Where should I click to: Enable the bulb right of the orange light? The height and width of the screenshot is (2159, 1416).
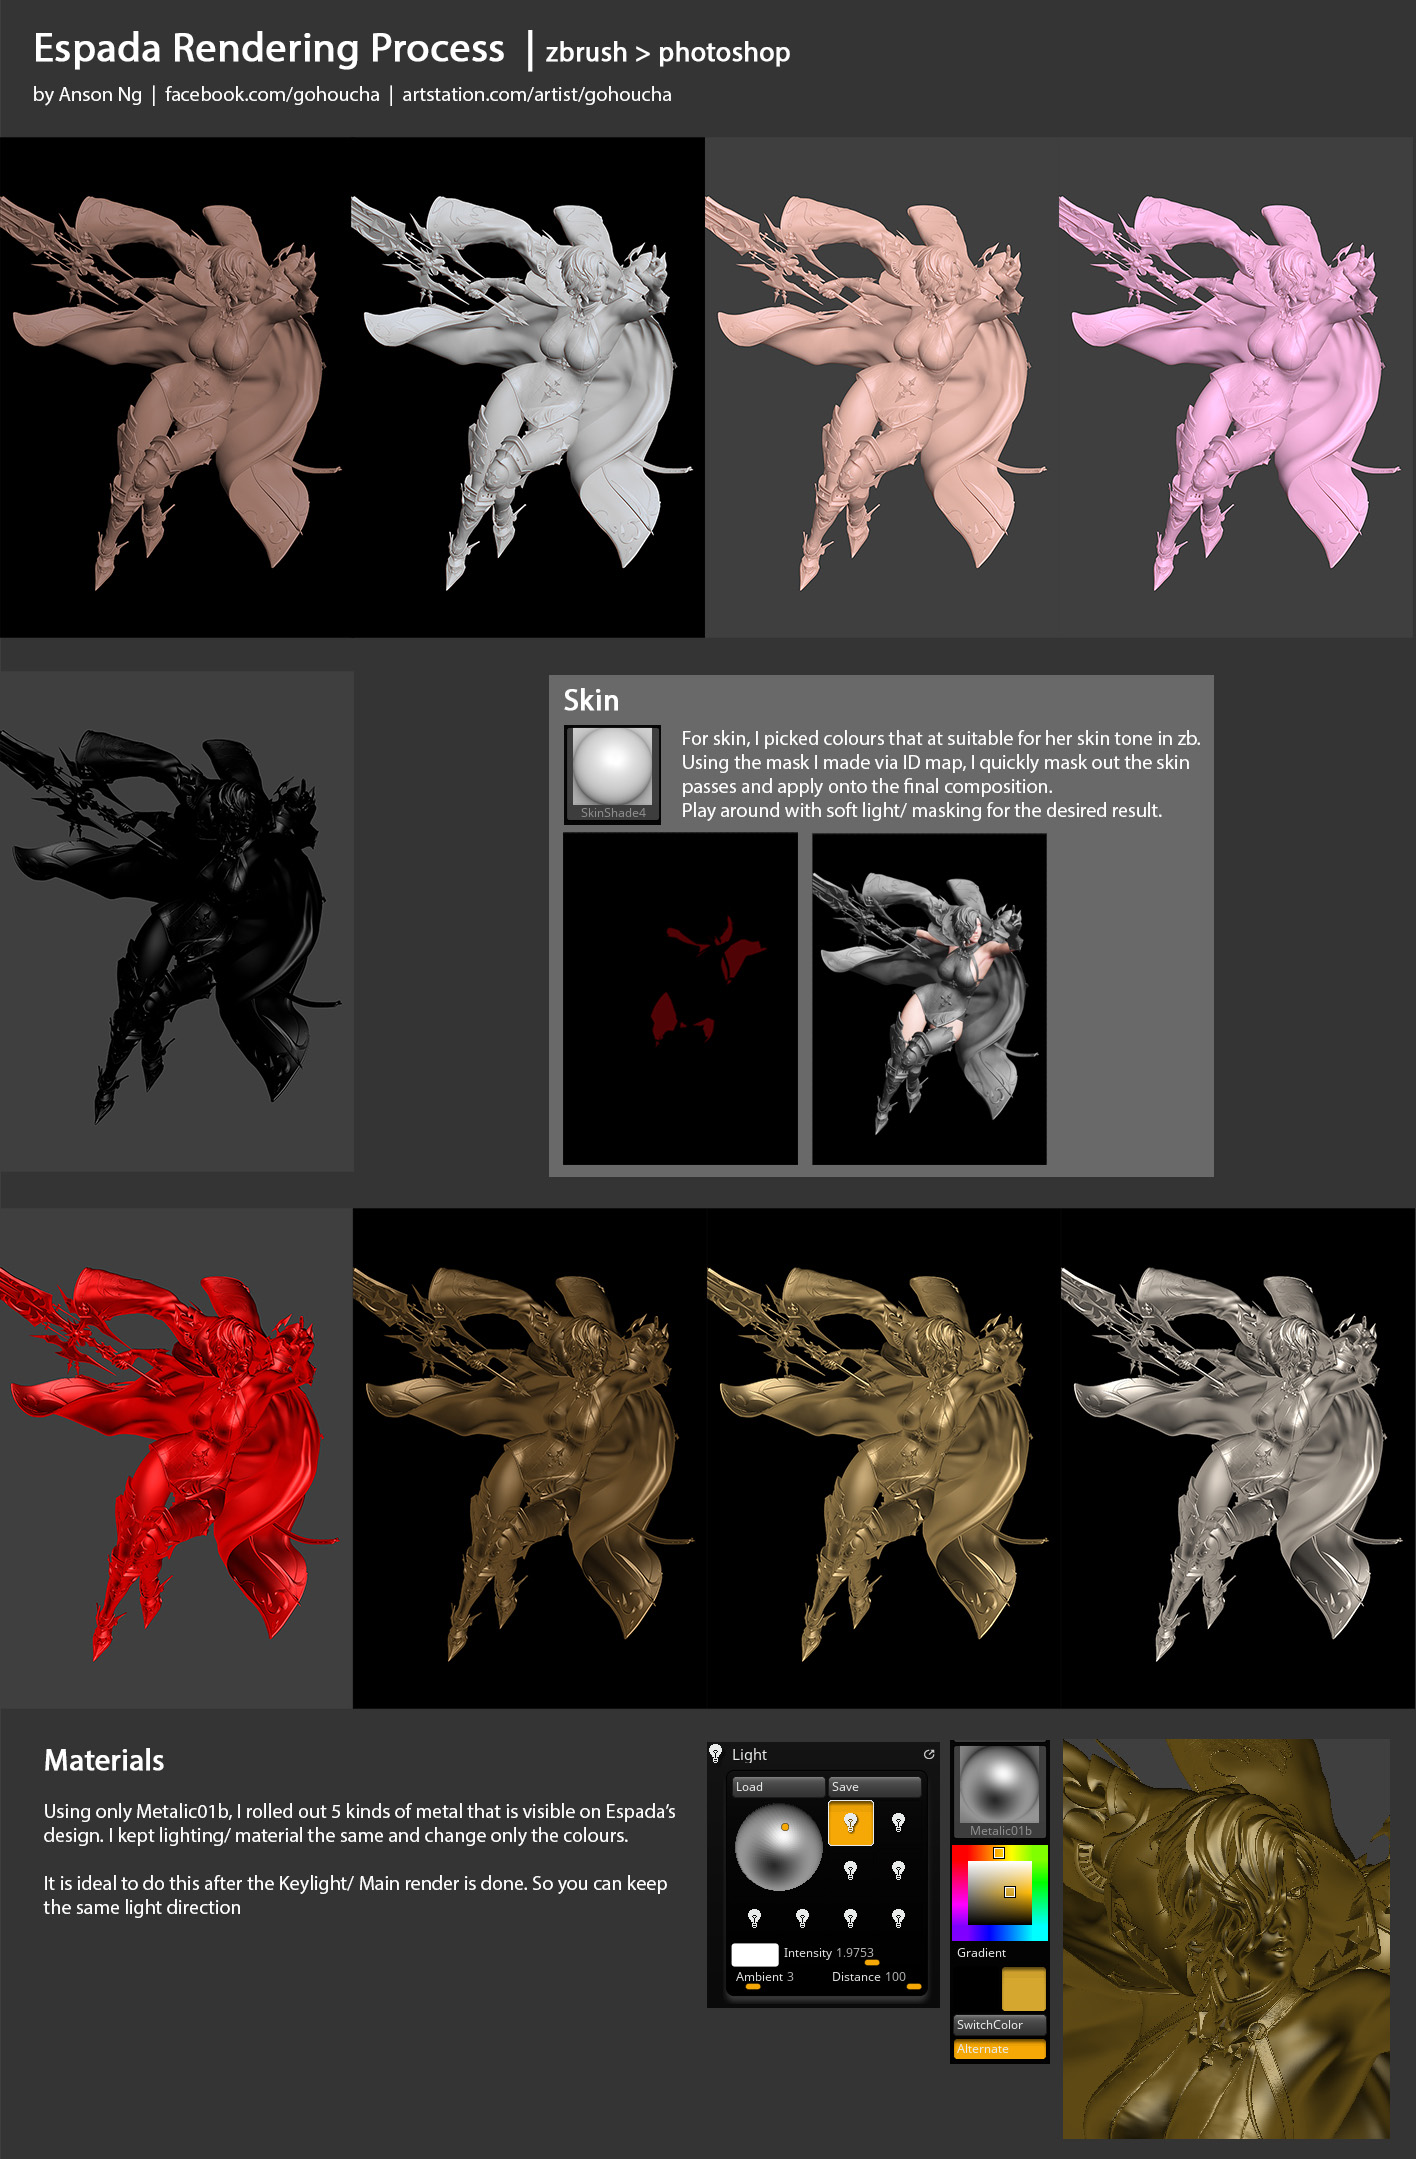point(898,1822)
